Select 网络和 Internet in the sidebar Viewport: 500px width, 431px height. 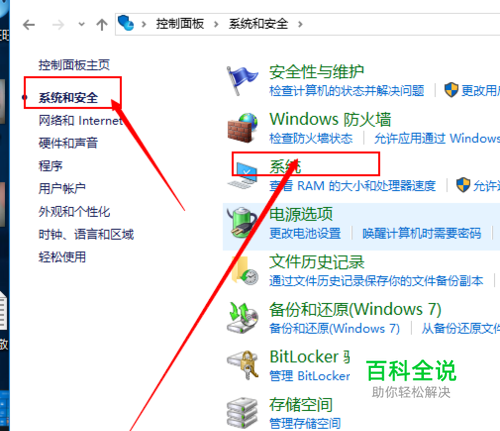81,120
